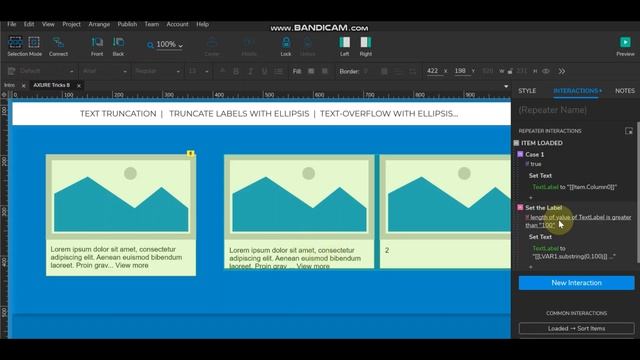
Task: Open the Default widget style dropdown
Action: (46, 71)
